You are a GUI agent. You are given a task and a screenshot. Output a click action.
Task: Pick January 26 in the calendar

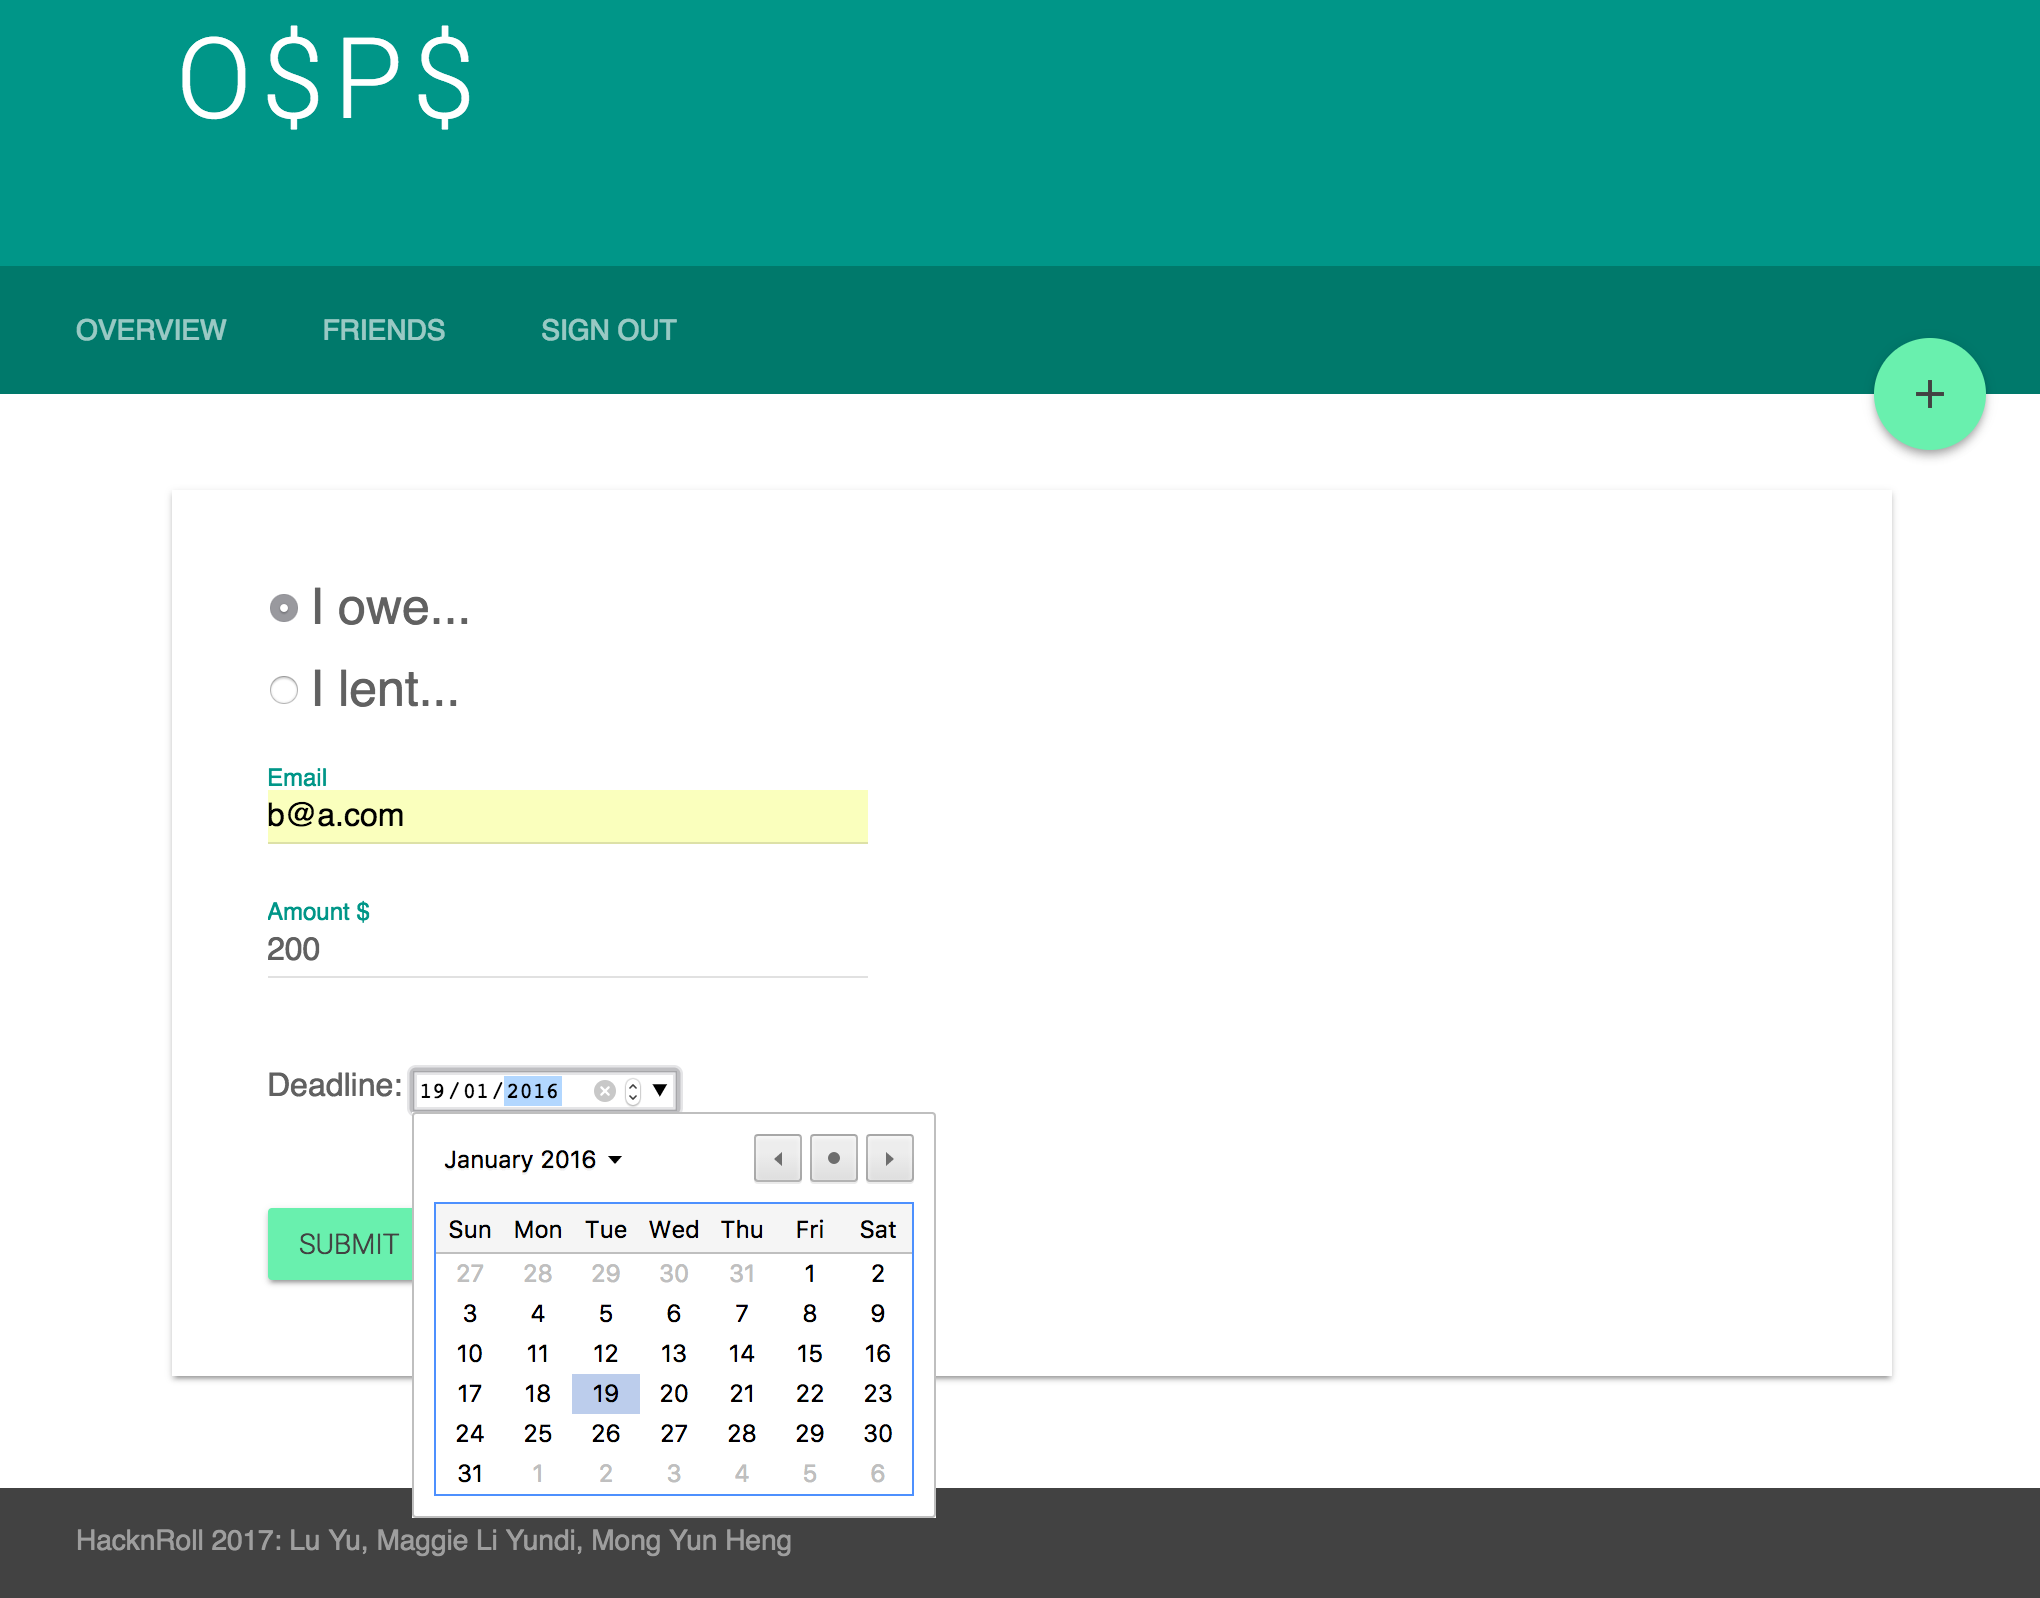click(605, 1433)
